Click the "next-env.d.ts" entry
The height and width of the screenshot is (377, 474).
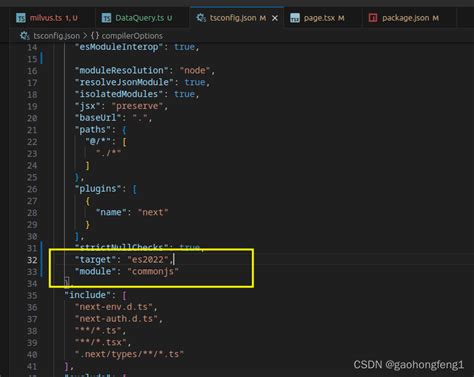(x=114, y=307)
